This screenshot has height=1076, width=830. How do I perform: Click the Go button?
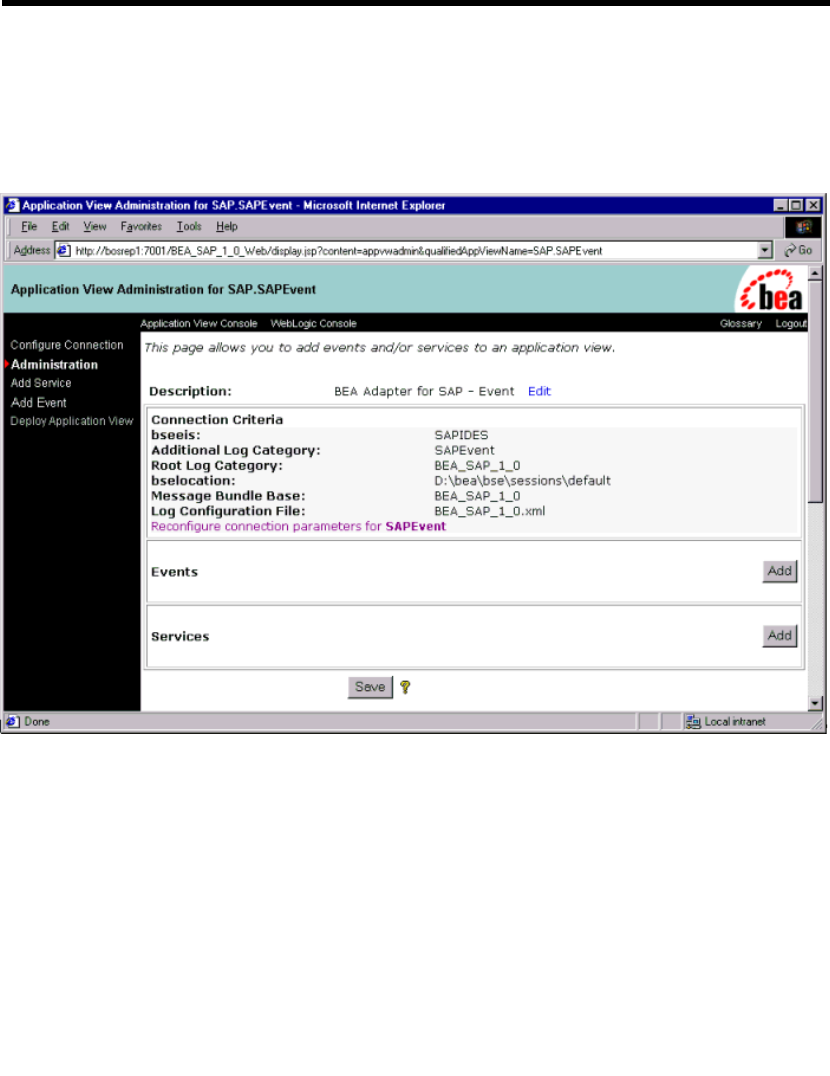[798, 250]
